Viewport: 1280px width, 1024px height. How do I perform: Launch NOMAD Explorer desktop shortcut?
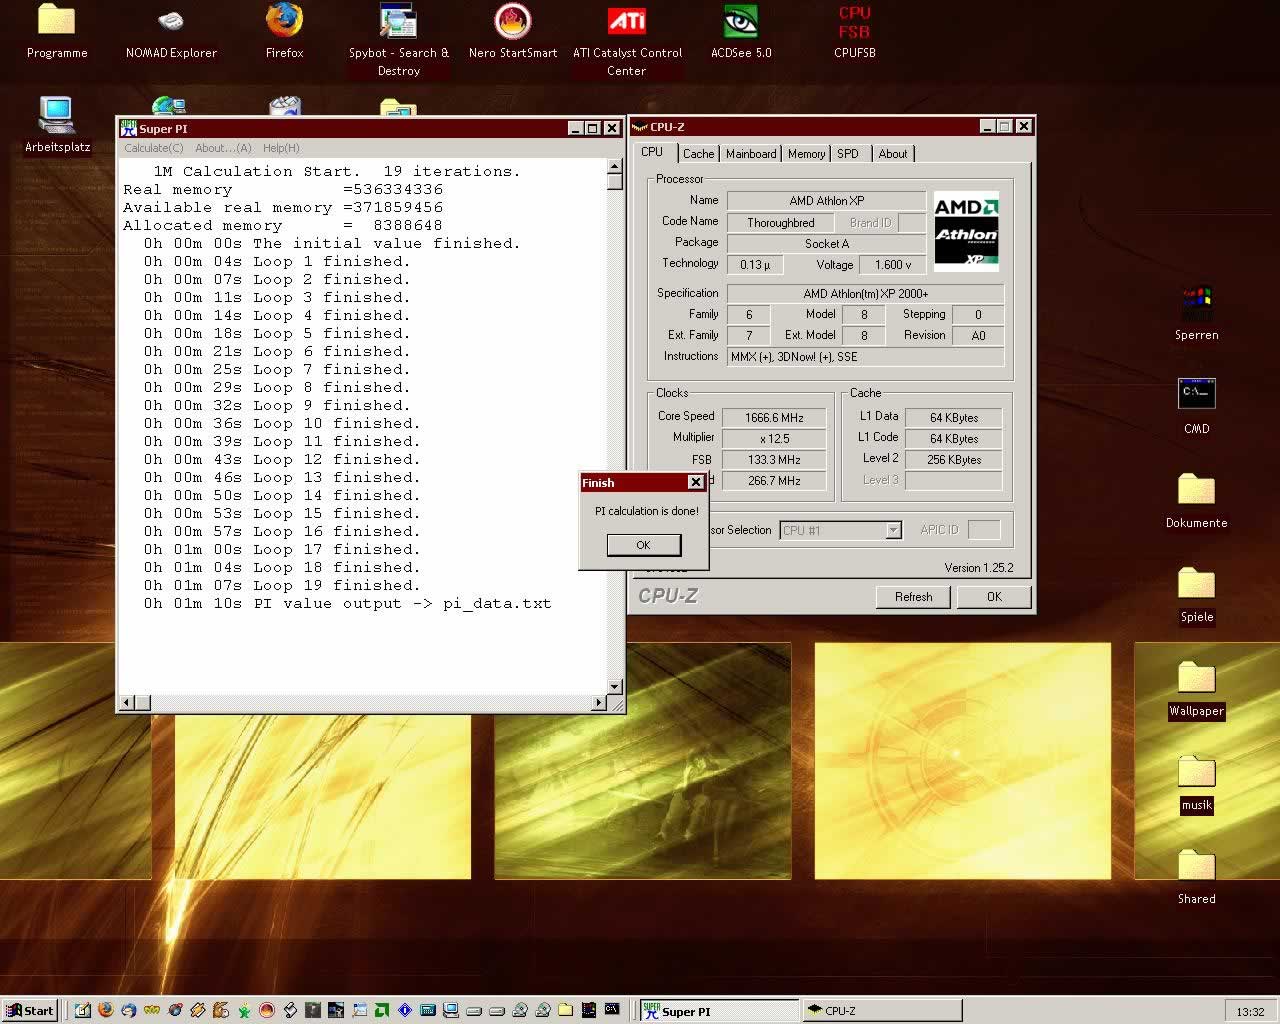point(171,32)
